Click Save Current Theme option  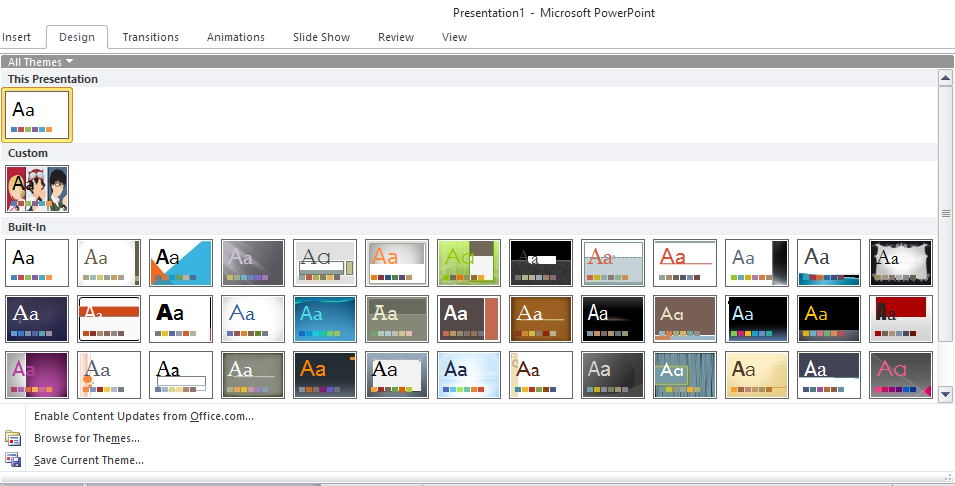coord(89,460)
